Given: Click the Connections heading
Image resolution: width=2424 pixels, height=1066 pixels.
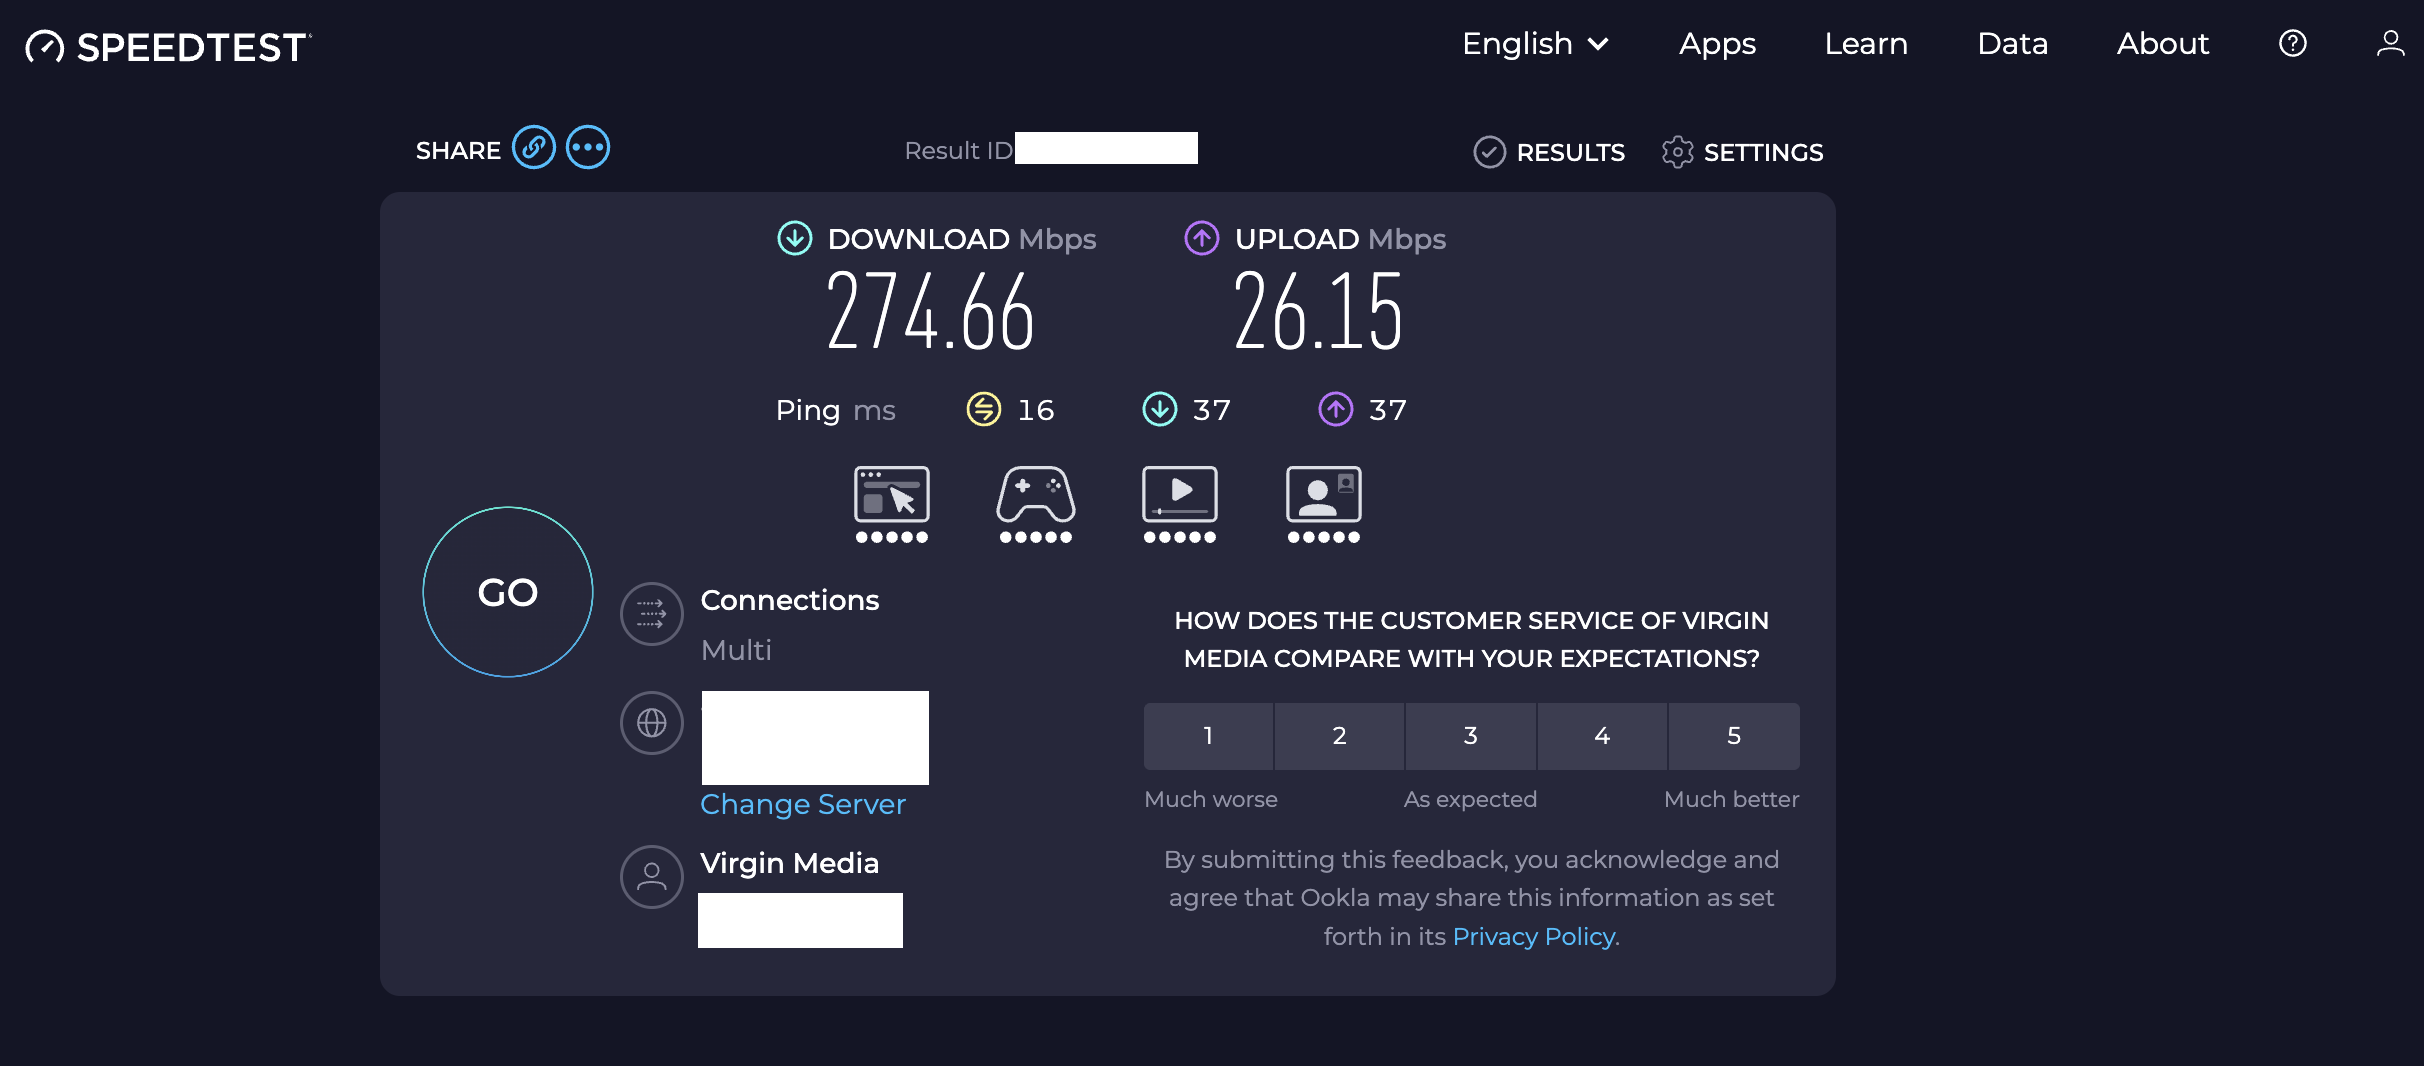Looking at the screenshot, I should point(789,600).
